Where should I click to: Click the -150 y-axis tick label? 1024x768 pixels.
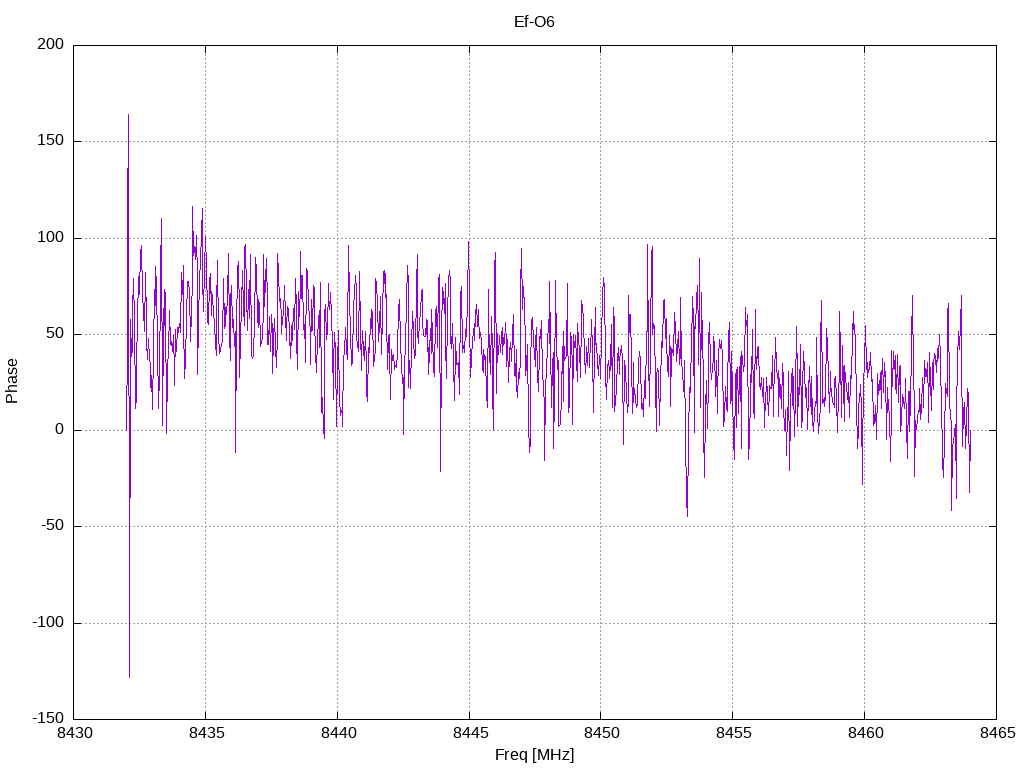[x=48, y=718]
